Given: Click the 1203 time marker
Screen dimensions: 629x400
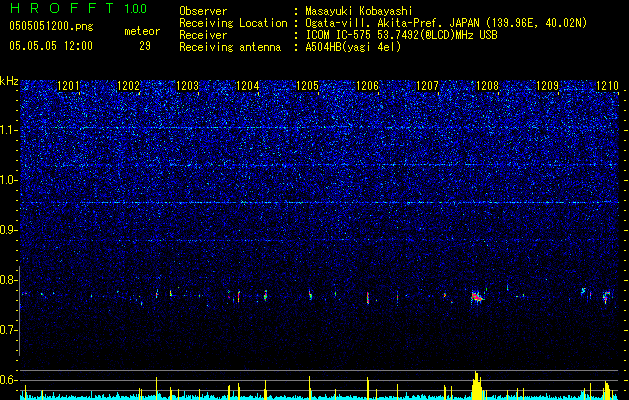Looking at the screenshot, I should (x=188, y=86).
